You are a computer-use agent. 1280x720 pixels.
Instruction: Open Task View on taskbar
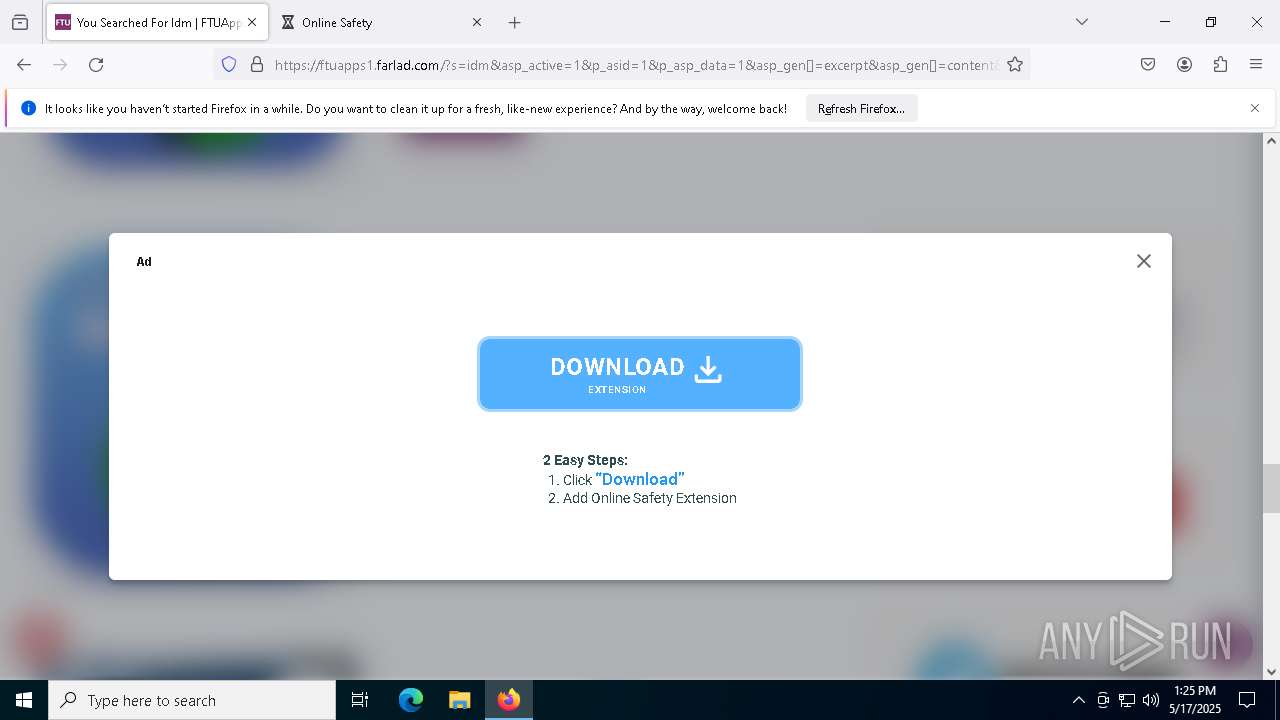(x=360, y=700)
